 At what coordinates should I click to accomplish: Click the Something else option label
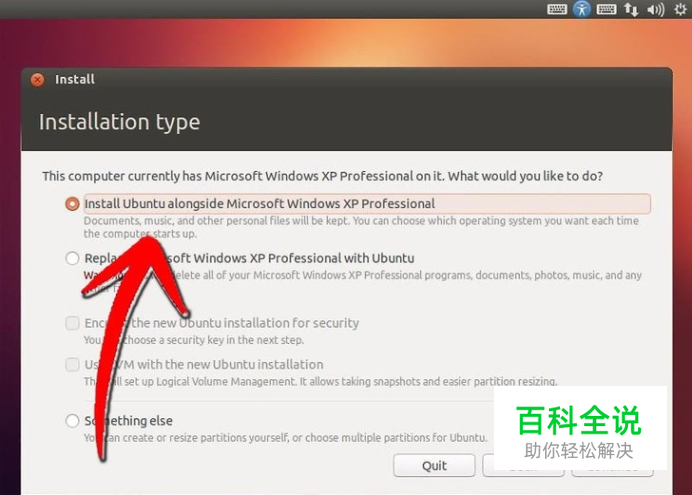click(x=128, y=421)
